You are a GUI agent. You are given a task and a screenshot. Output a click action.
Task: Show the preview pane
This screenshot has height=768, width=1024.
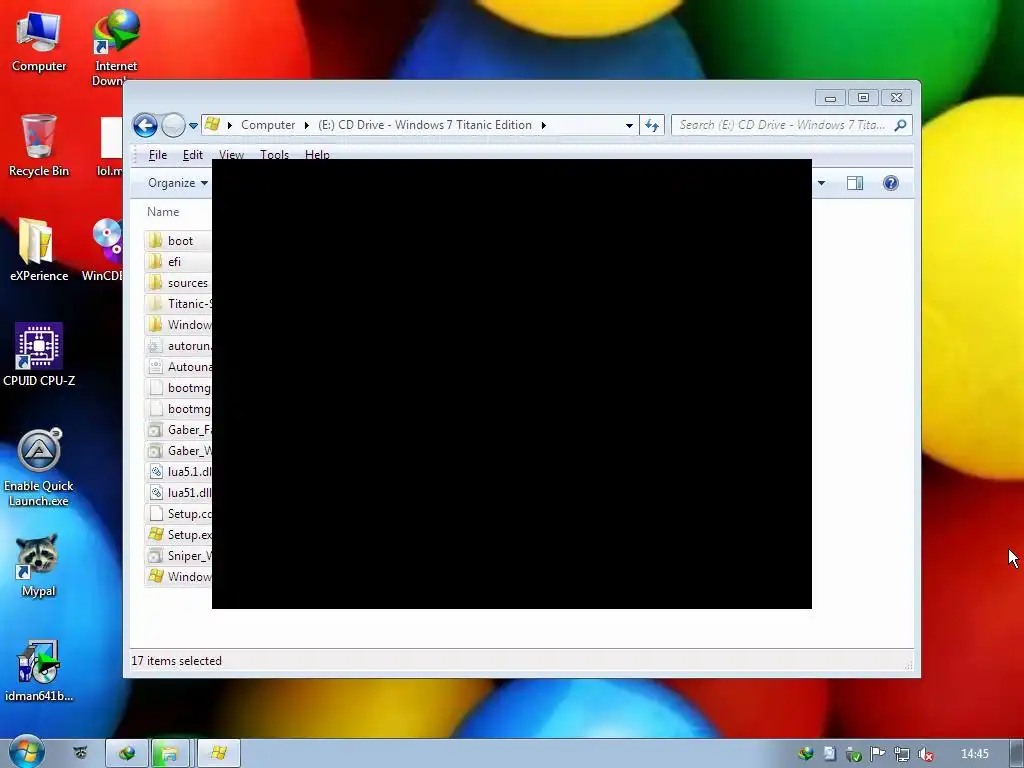point(855,183)
